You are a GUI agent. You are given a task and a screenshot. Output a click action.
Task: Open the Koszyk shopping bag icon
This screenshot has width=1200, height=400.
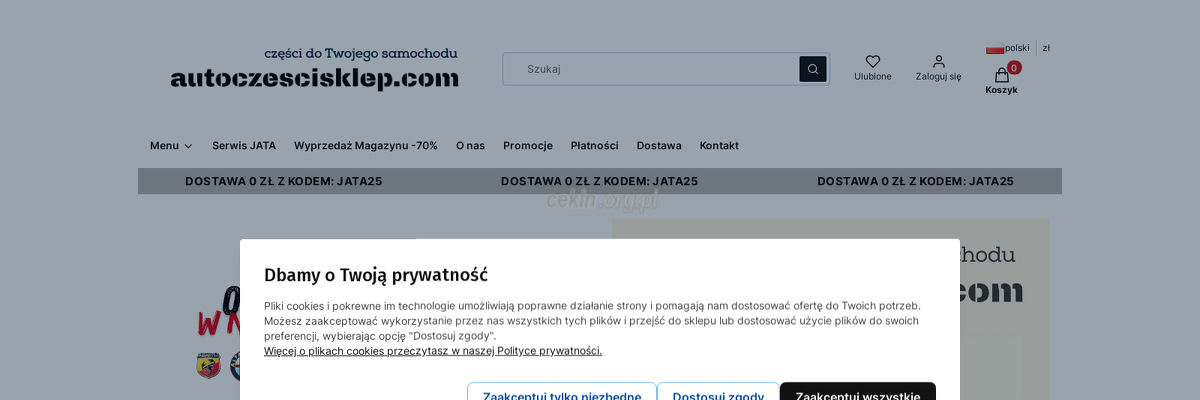(x=1001, y=75)
